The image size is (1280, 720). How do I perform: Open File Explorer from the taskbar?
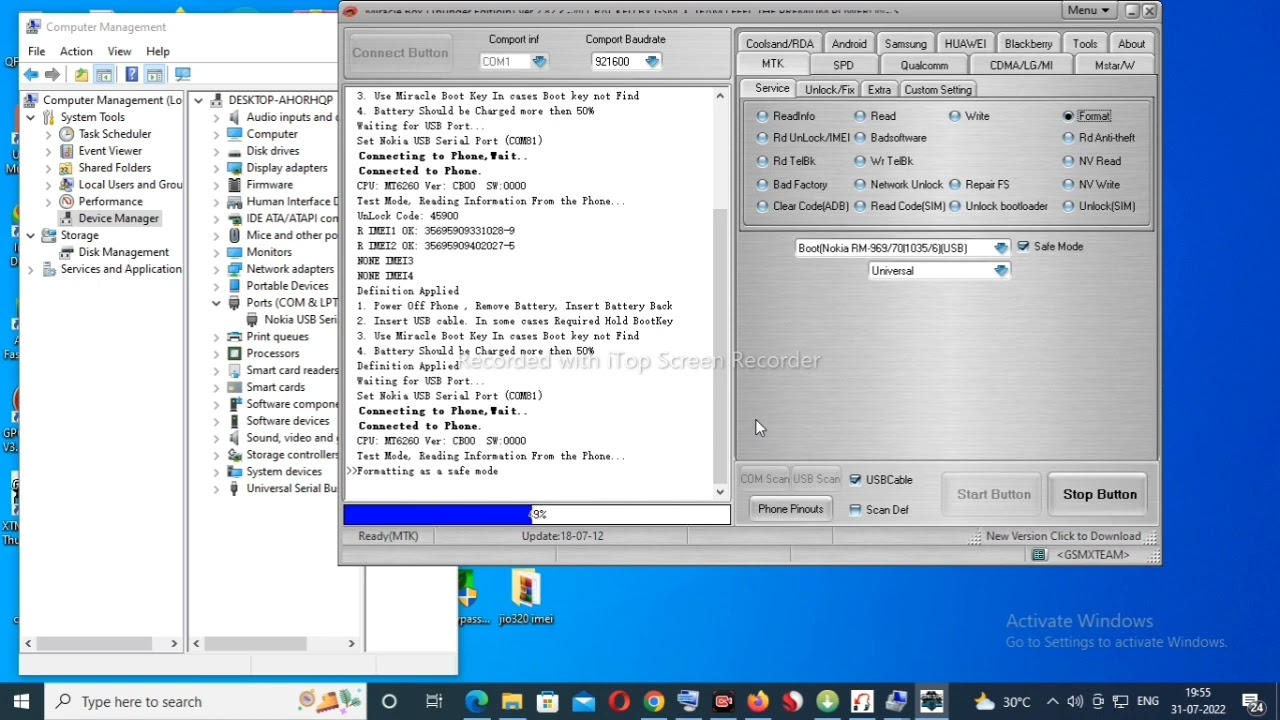point(512,701)
